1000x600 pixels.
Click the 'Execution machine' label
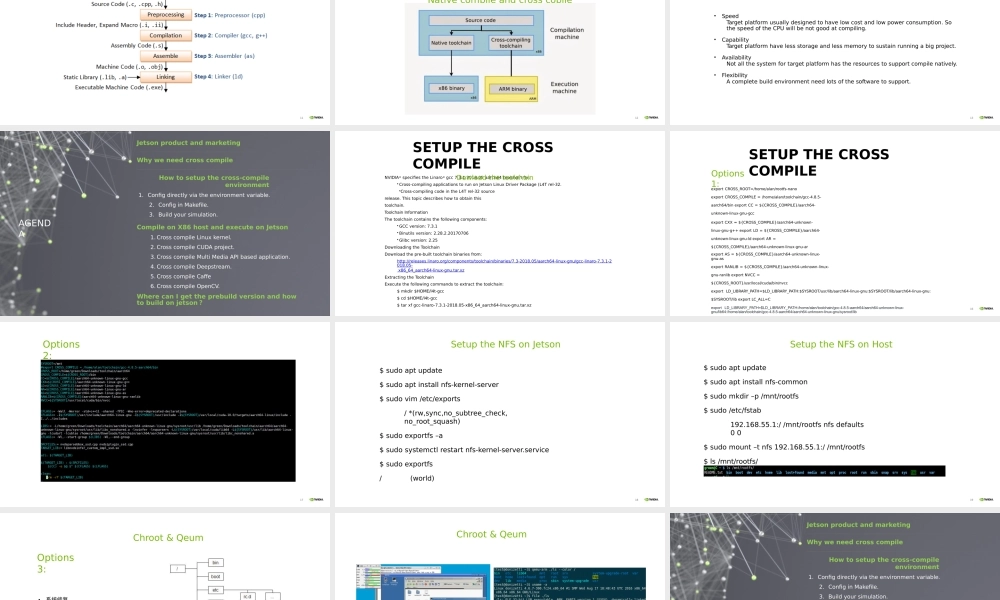(x=564, y=87)
